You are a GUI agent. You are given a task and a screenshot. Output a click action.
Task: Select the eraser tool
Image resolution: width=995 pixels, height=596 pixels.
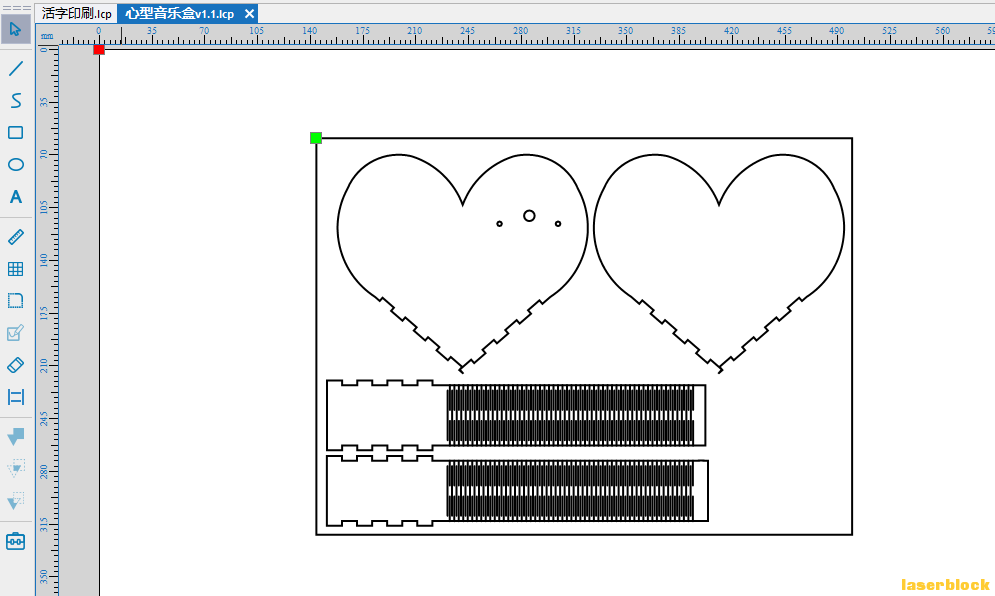(x=16, y=365)
